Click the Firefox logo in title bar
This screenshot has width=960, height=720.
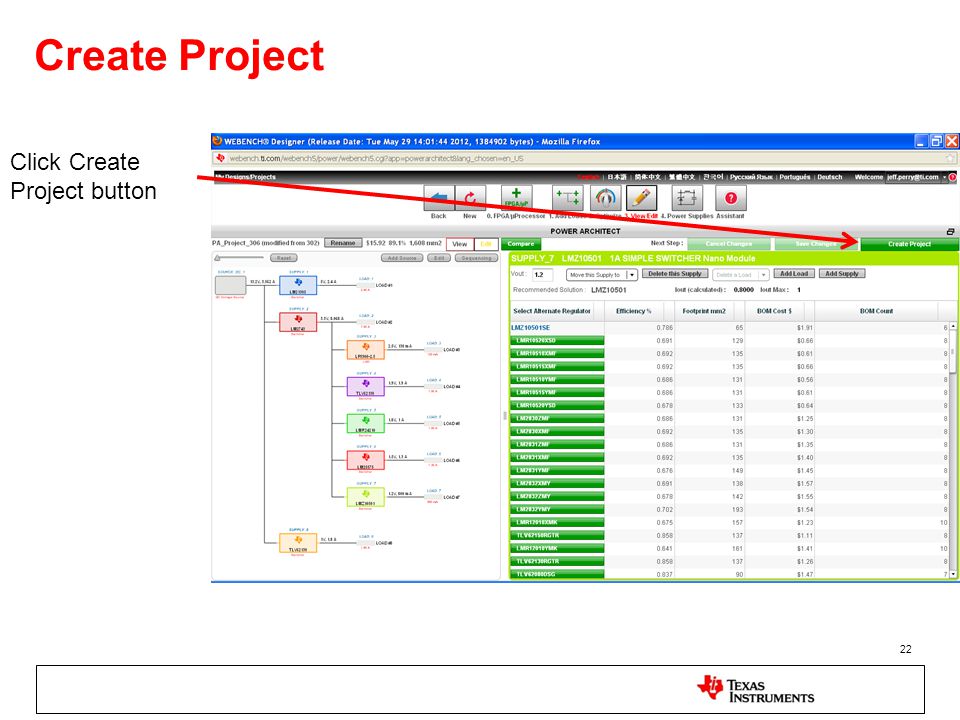click(x=217, y=141)
